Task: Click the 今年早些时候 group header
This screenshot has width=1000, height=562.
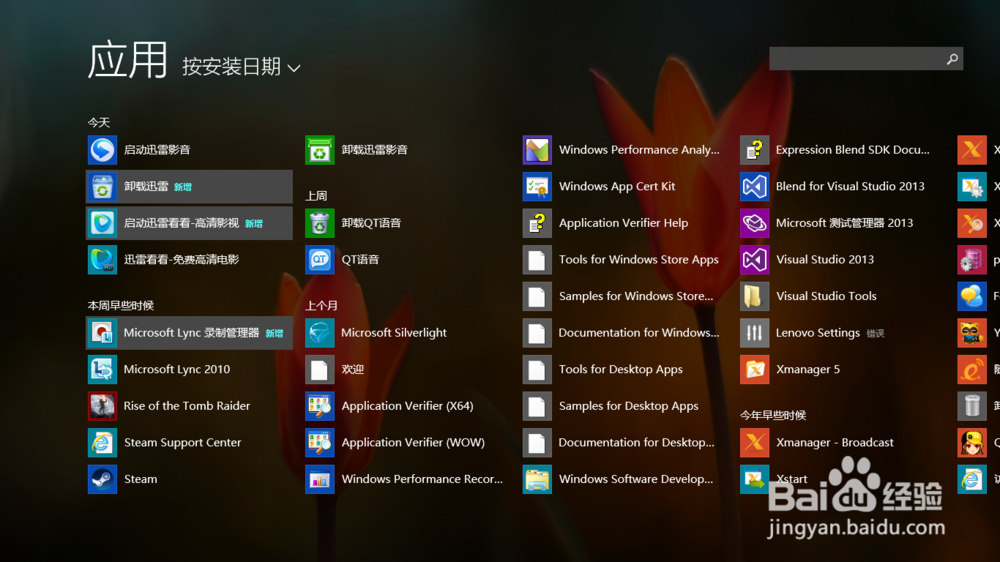Action: (x=773, y=415)
